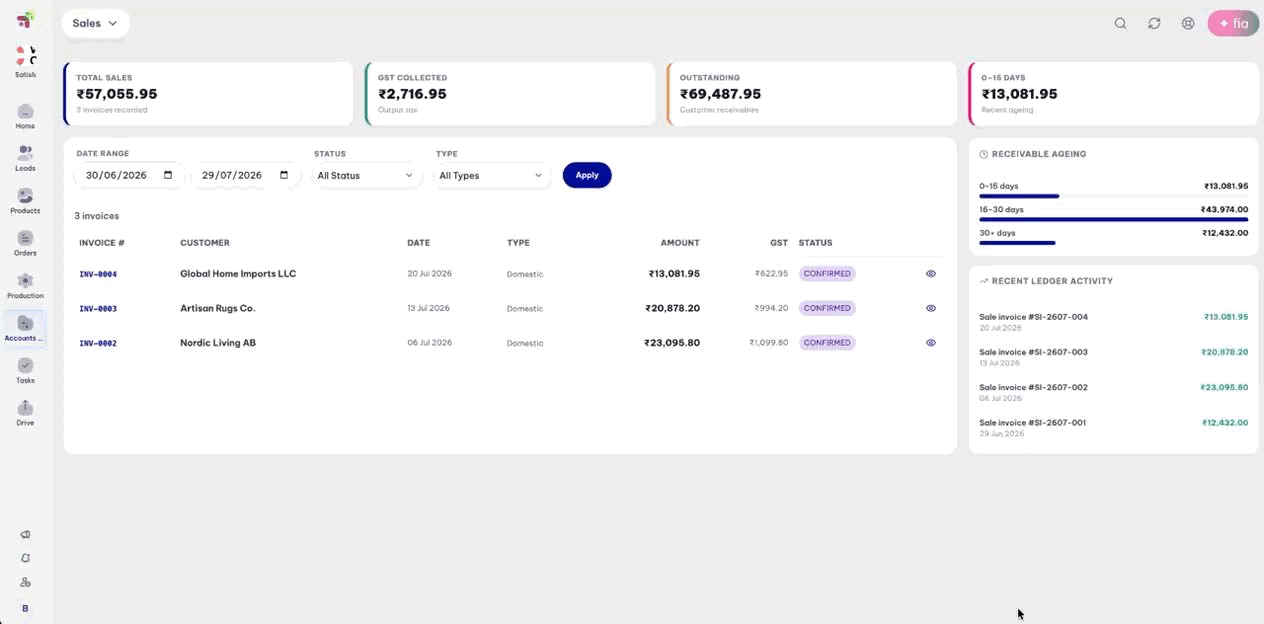Click the Invoice # column header

[102, 243]
